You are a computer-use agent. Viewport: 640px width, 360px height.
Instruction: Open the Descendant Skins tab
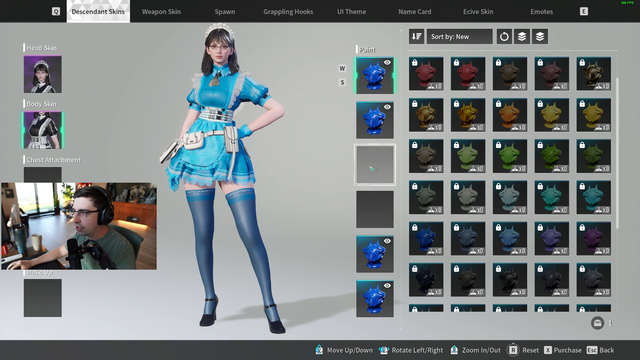98,11
